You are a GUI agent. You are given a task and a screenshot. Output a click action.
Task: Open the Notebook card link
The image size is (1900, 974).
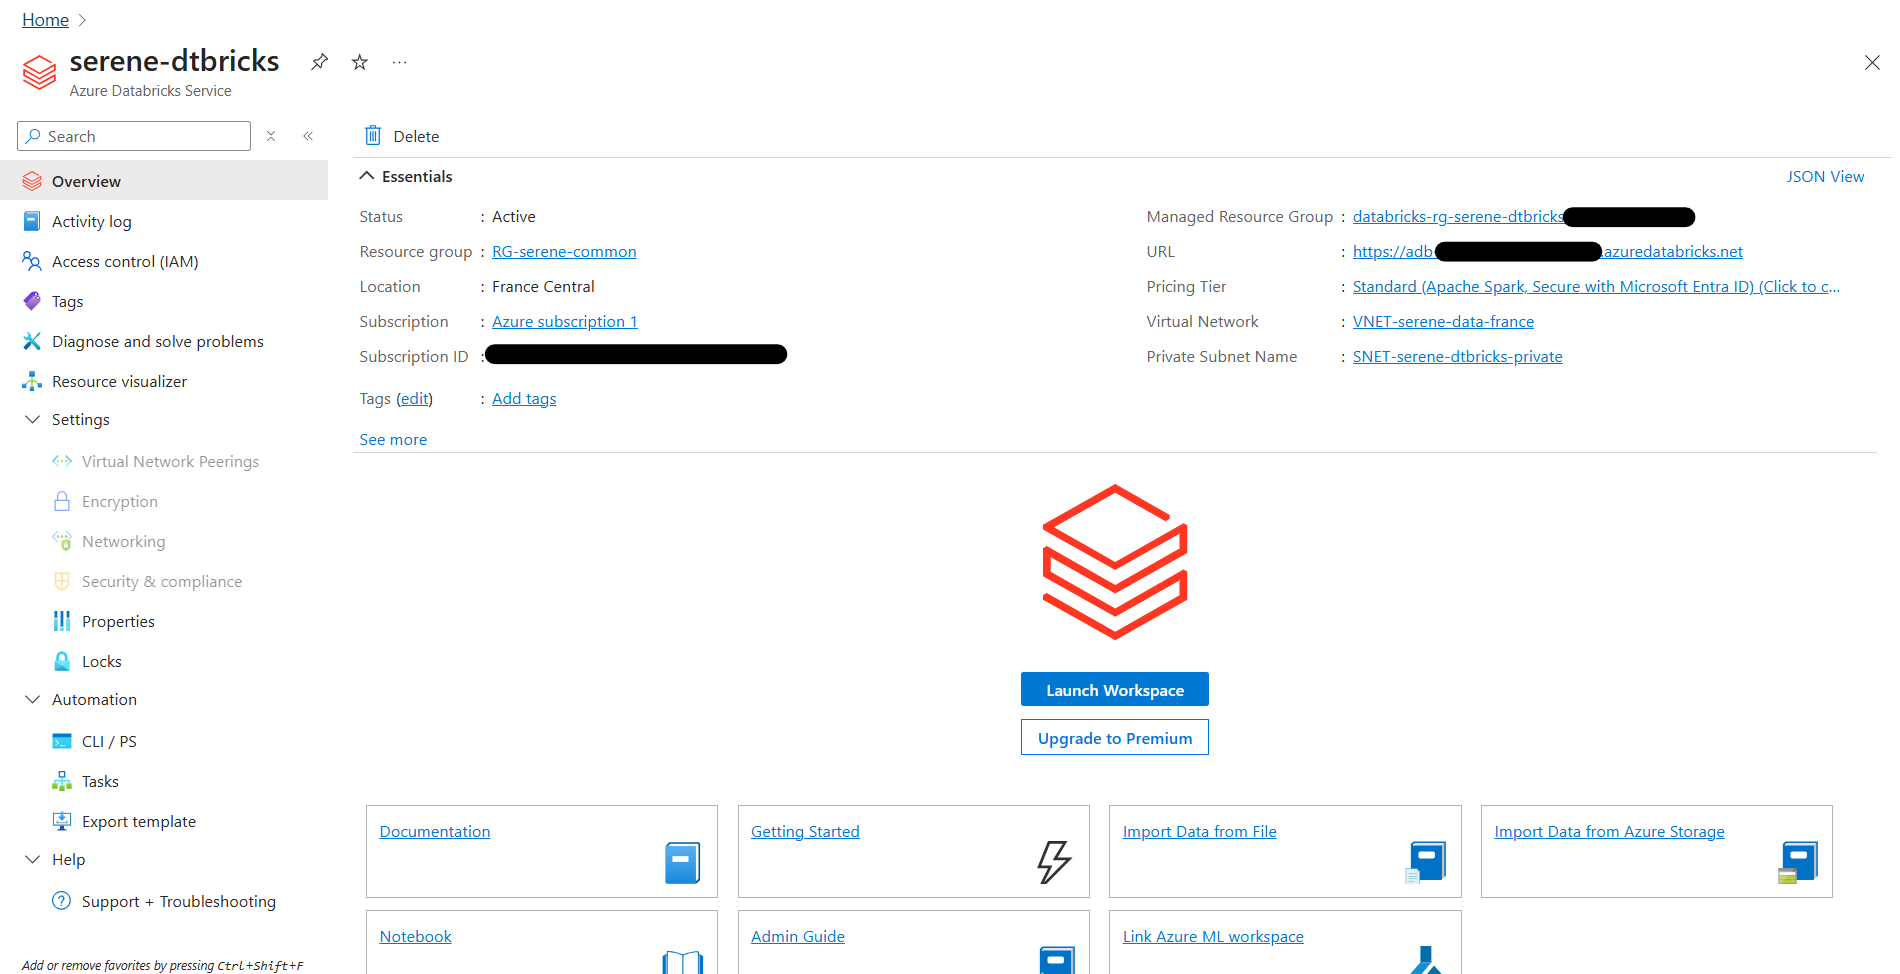point(415,936)
